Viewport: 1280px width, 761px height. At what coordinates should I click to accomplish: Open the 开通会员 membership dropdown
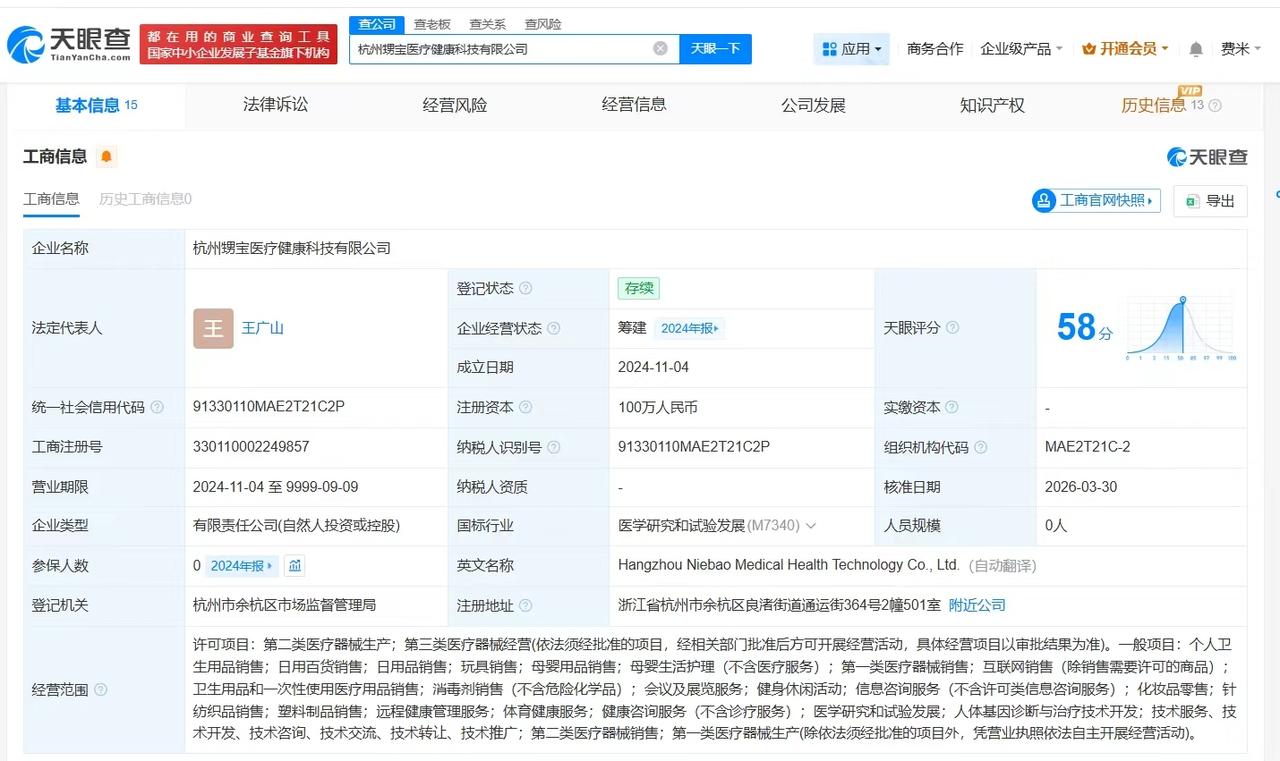1125,48
